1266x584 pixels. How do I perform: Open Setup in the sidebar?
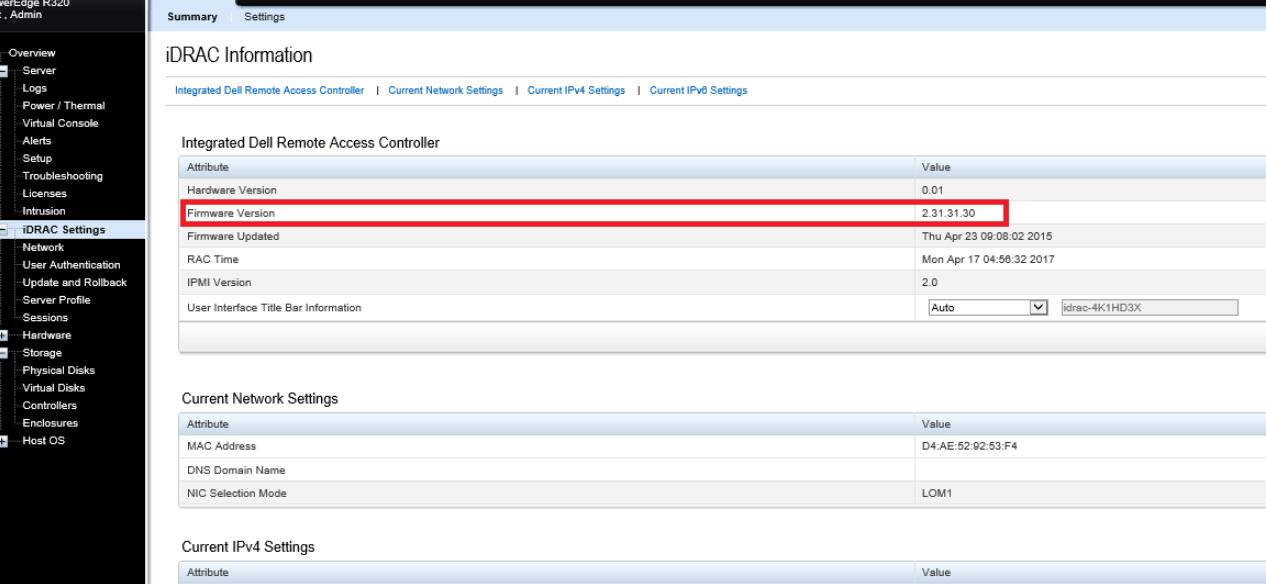point(37,159)
